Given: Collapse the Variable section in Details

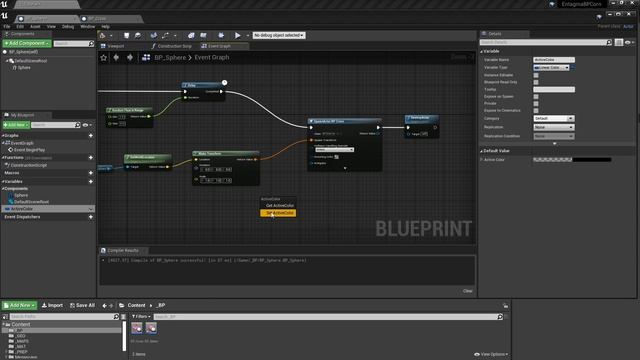Looking at the screenshot, I should (x=482, y=51).
